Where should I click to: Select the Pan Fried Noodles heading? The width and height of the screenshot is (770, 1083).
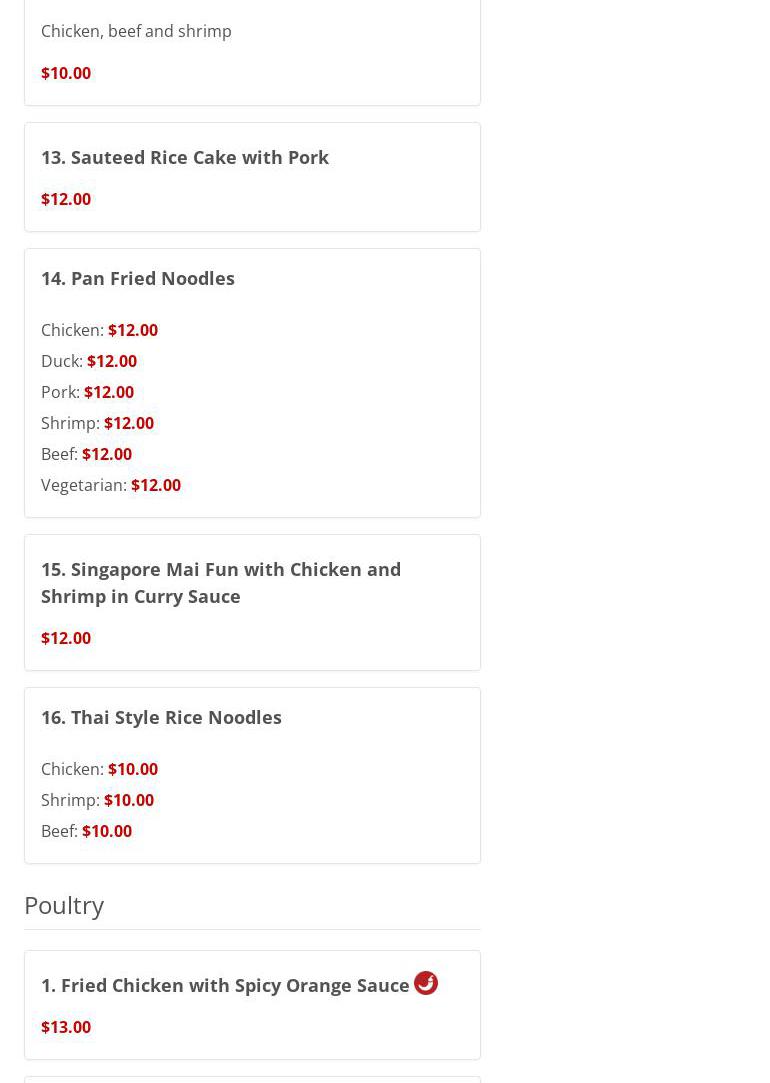(138, 278)
